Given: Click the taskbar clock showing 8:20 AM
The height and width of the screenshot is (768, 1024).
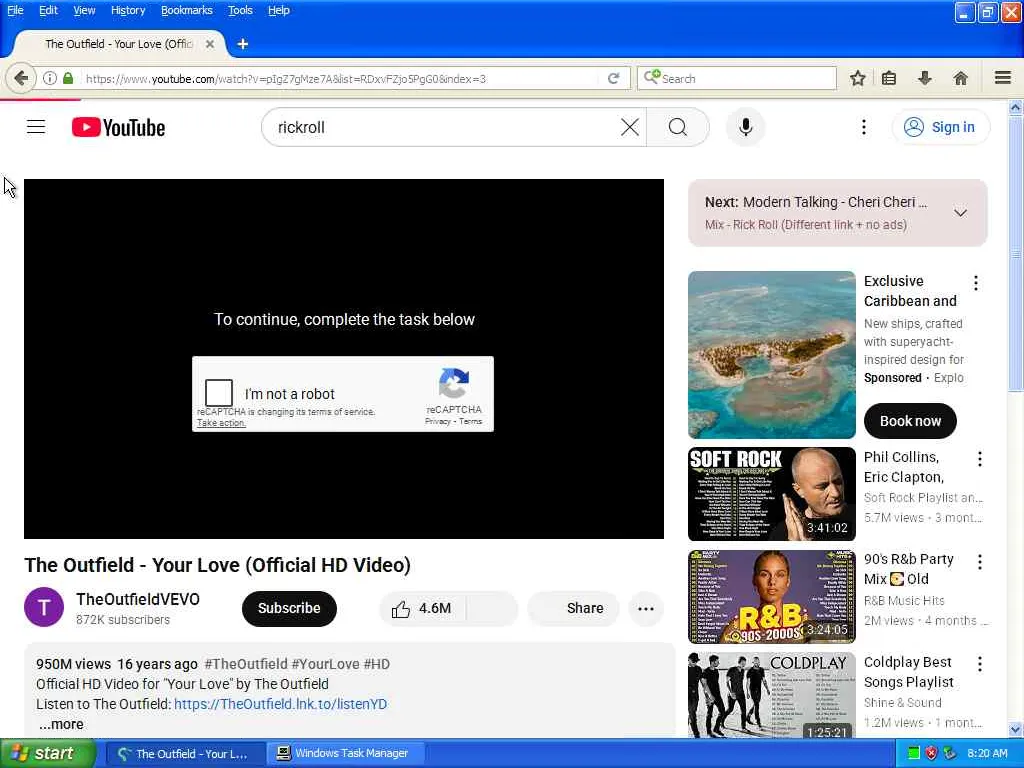Looking at the screenshot, I should point(987,754).
